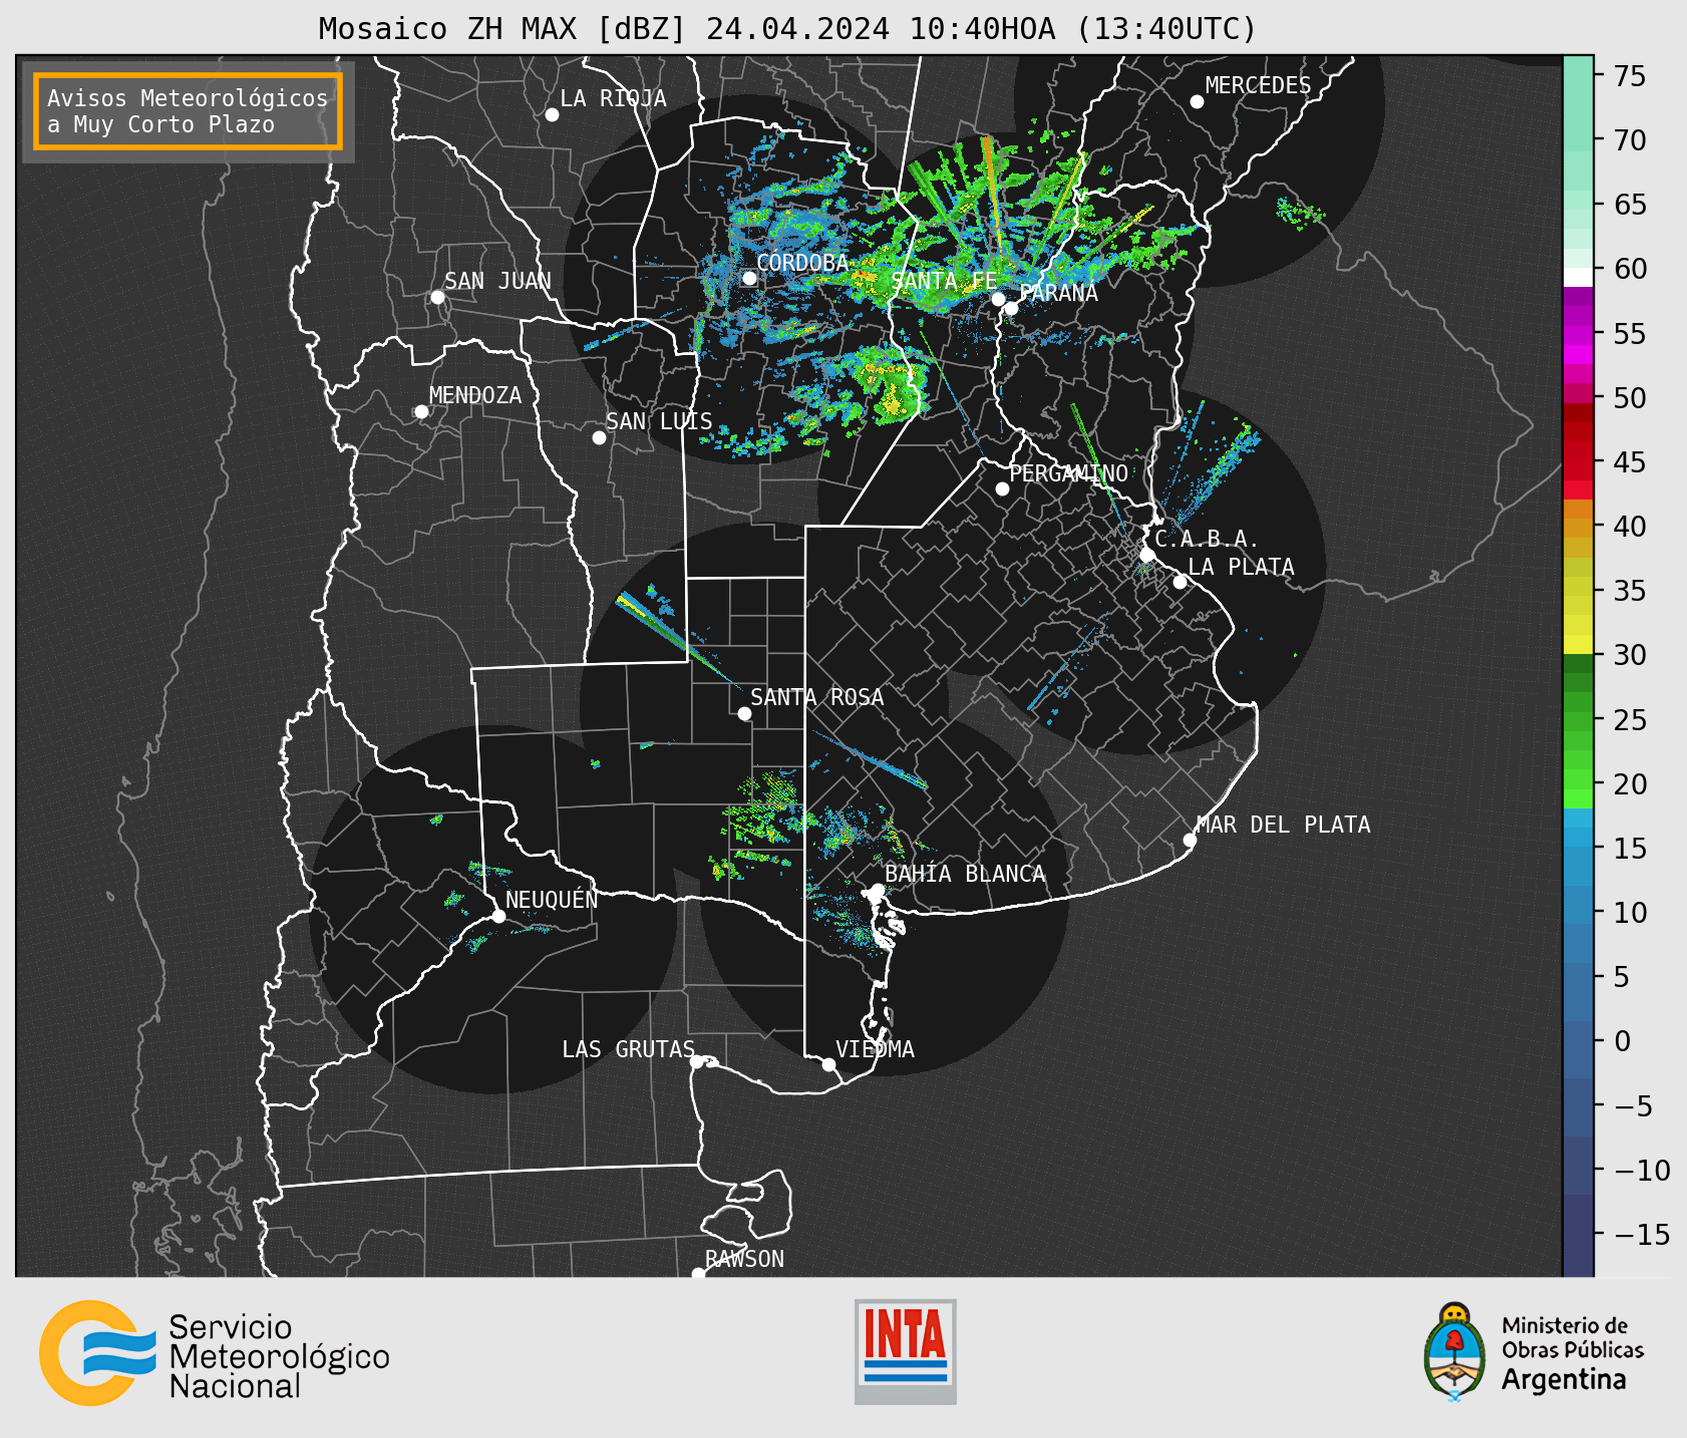Click the Avisos Meteorológicos a Muy Corto Plazo box
The height and width of the screenshot is (1438, 1687).
point(188,111)
